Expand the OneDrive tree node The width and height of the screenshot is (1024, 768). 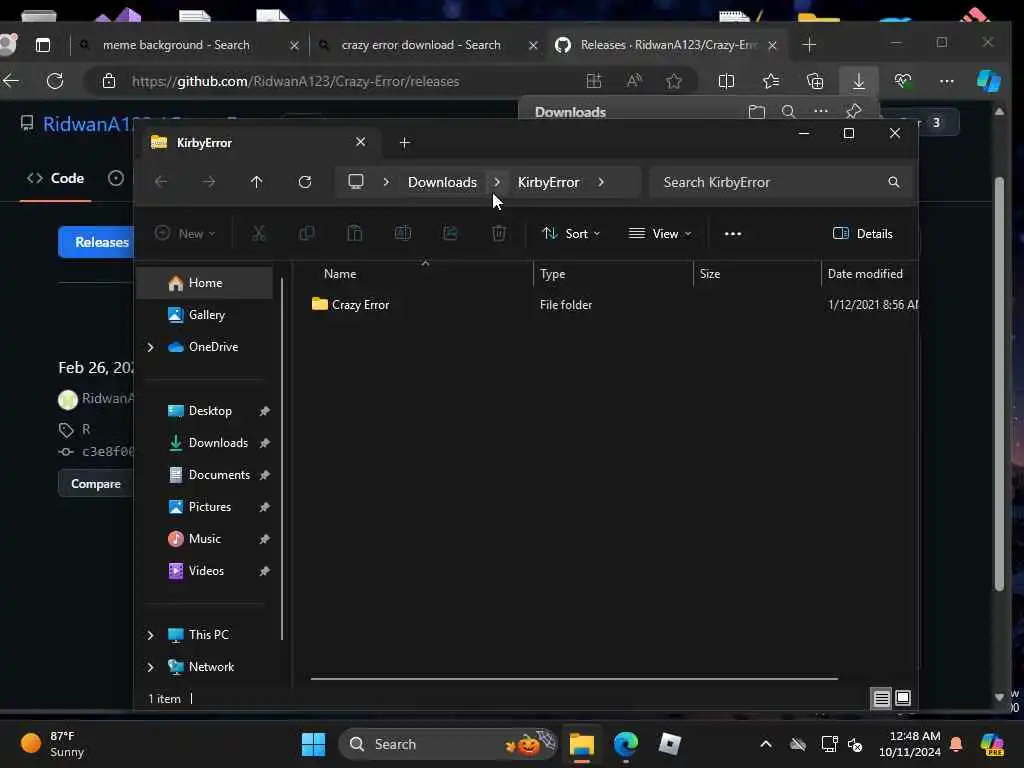[x=150, y=347]
